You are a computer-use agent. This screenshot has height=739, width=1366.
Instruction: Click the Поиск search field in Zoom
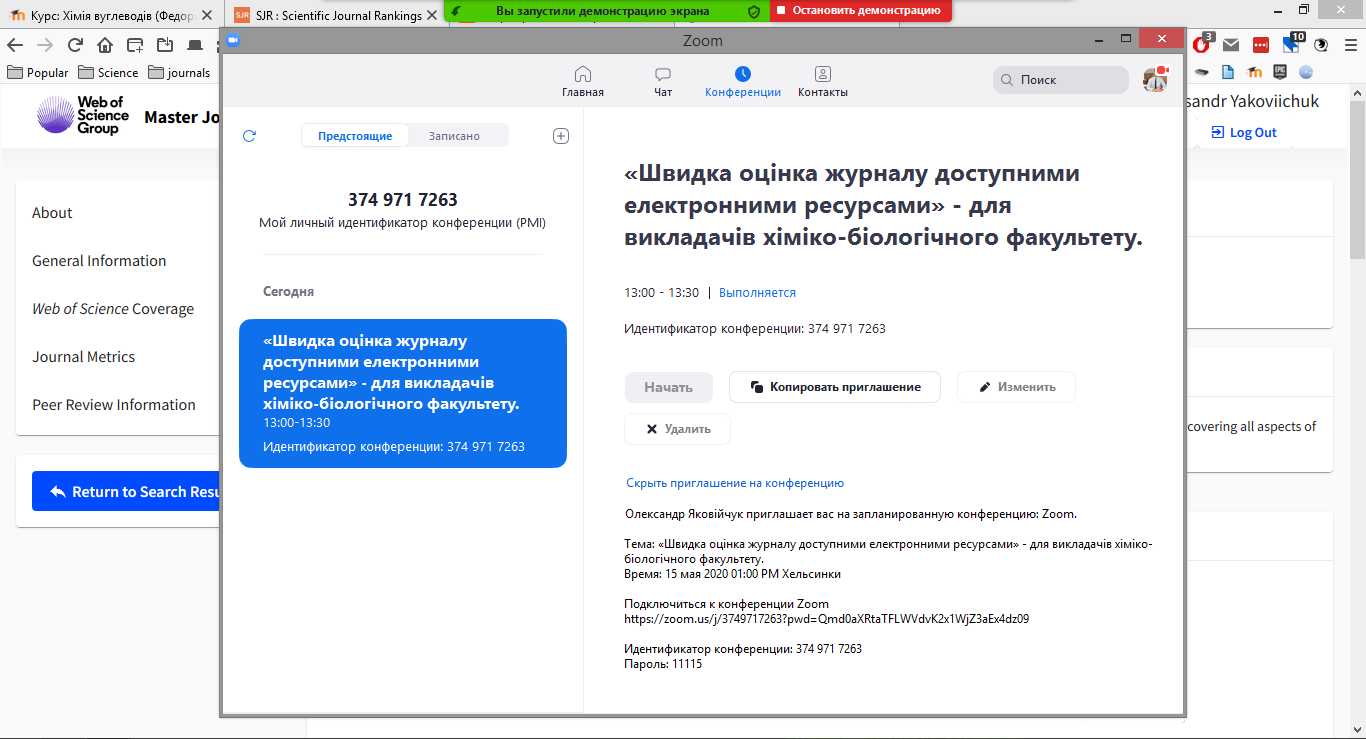pos(1060,80)
